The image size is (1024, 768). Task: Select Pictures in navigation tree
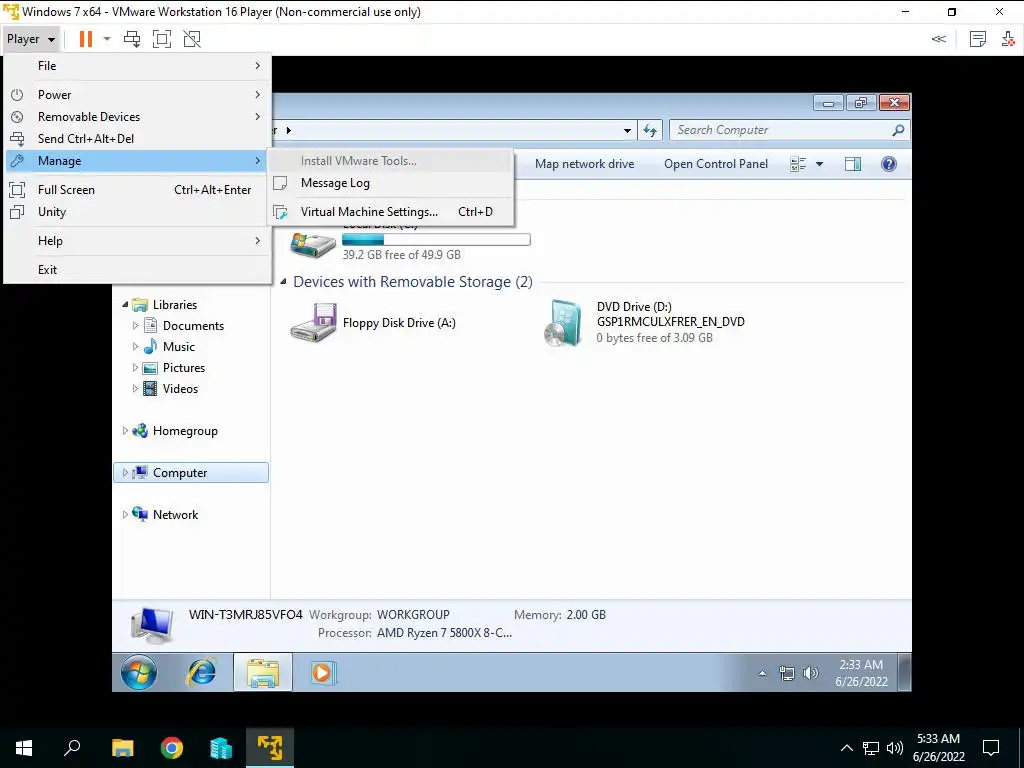(184, 368)
